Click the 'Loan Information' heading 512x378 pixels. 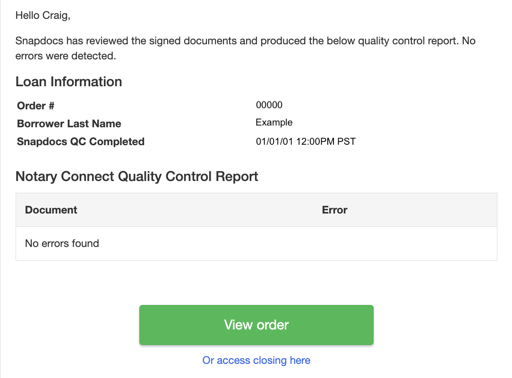[x=69, y=82]
